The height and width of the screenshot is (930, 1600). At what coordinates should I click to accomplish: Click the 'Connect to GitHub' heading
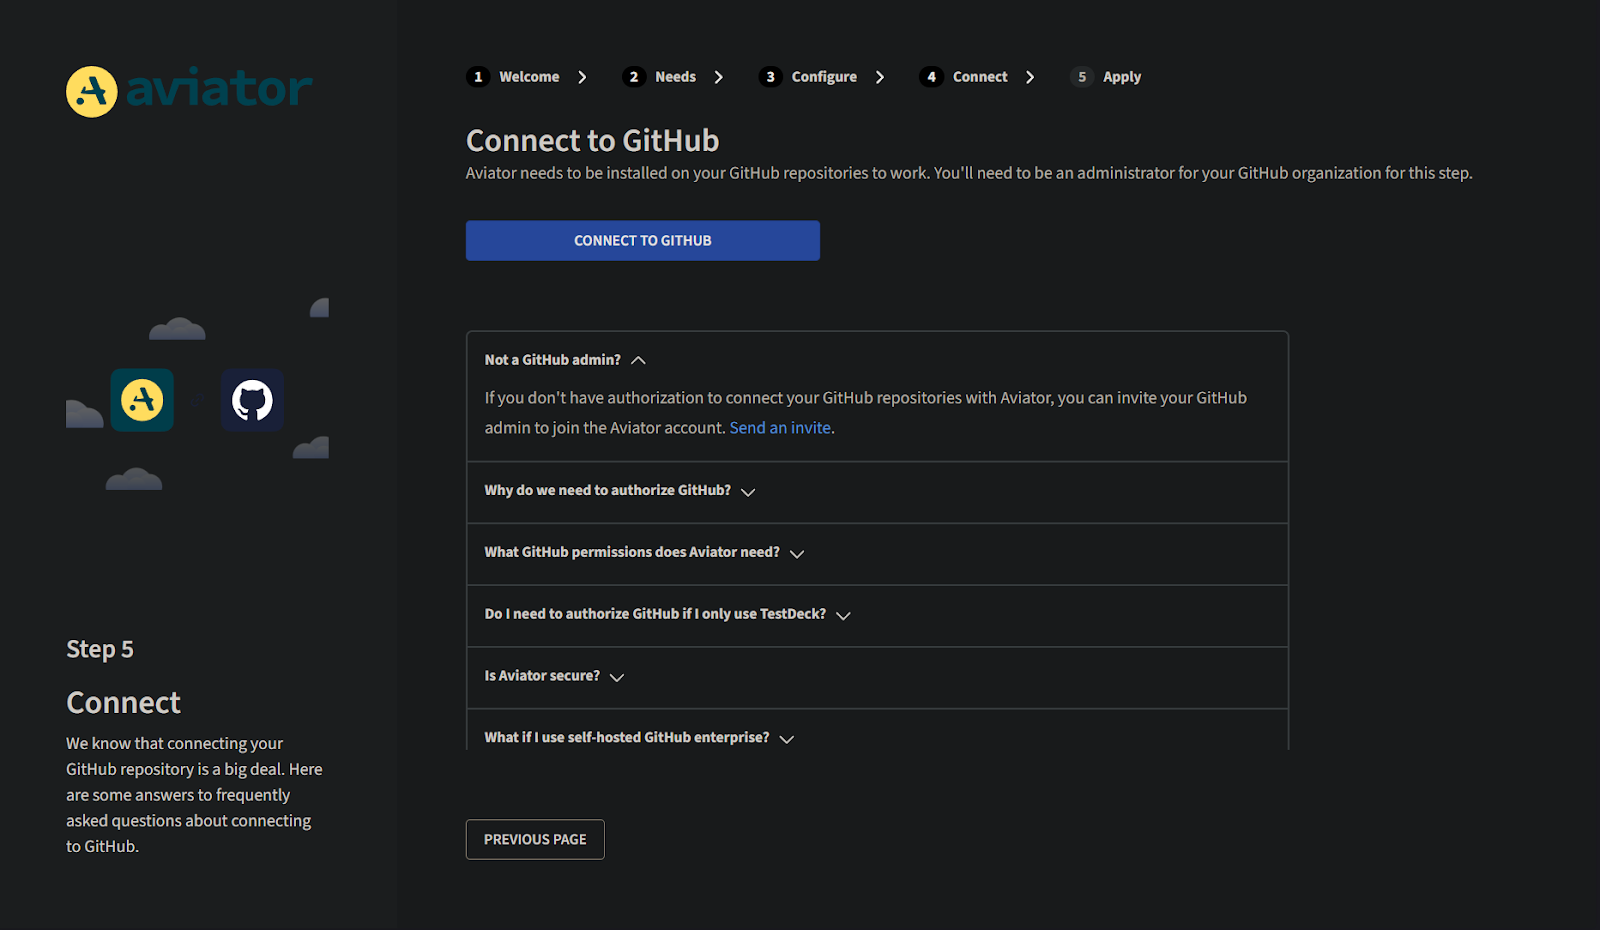tap(593, 141)
